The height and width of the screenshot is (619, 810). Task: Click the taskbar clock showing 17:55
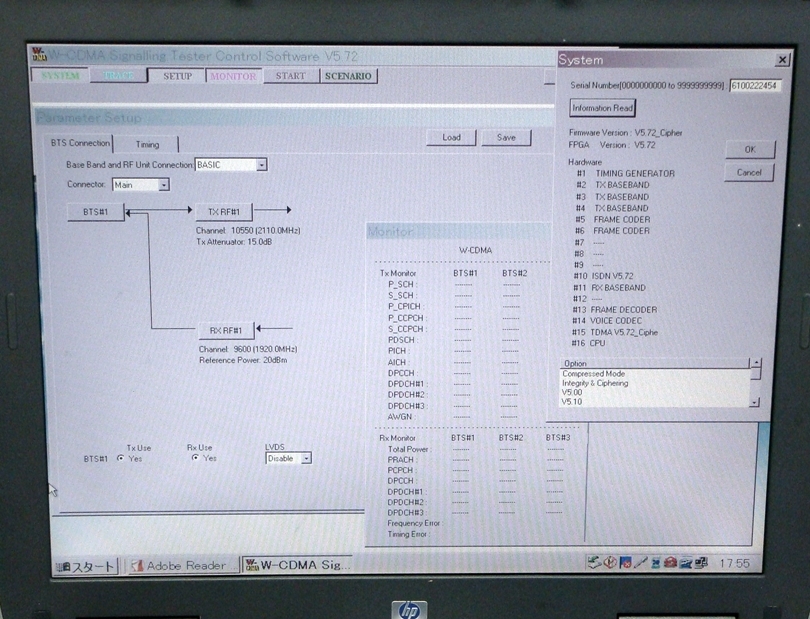pos(734,563)
